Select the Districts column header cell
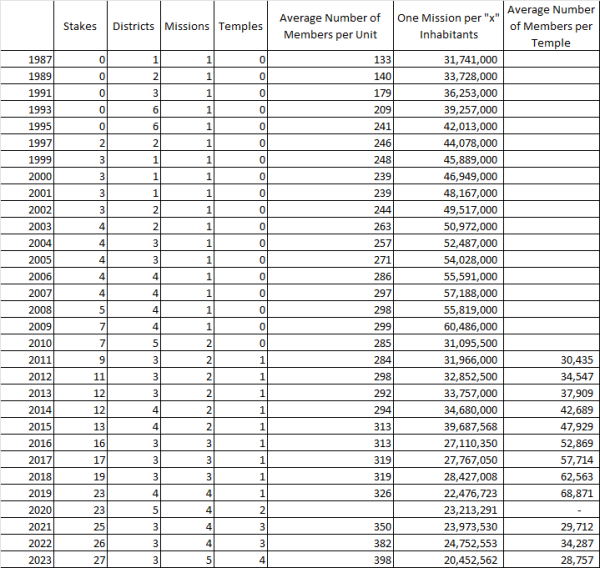This screenshot has height=568, width=600. (x=133, y=25)
